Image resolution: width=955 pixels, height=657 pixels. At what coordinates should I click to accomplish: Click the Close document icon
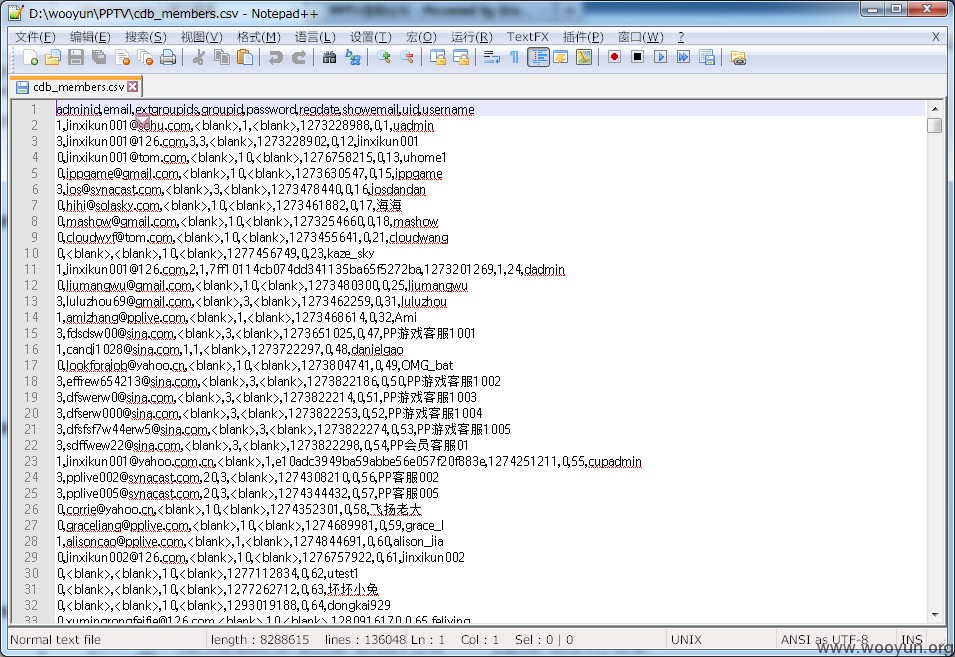coord(122,58)
